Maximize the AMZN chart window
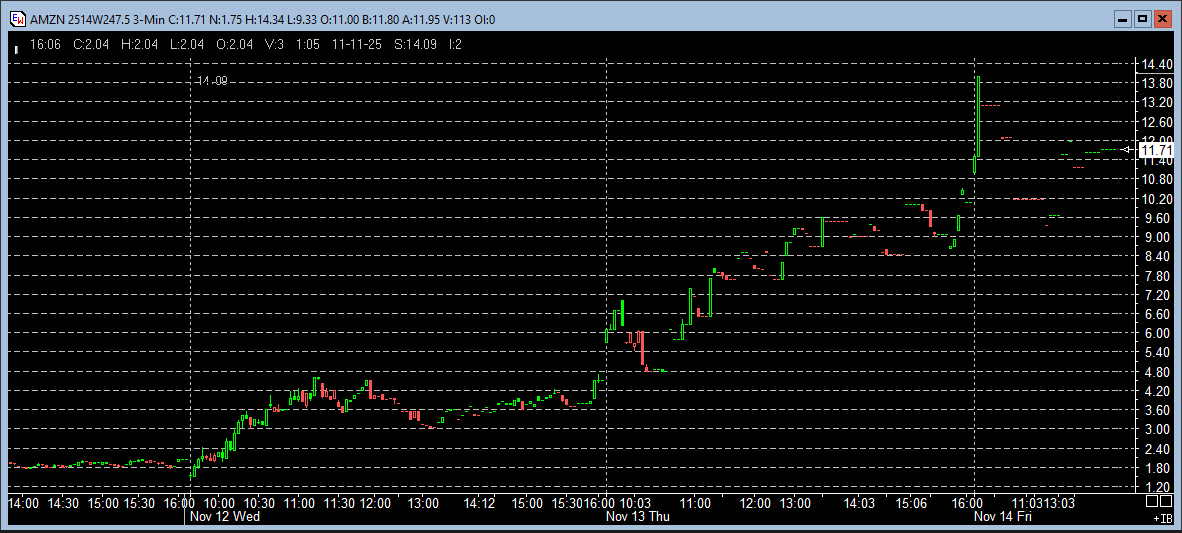Screen dimensions: 1182x533 click(x=1142, y=19)
